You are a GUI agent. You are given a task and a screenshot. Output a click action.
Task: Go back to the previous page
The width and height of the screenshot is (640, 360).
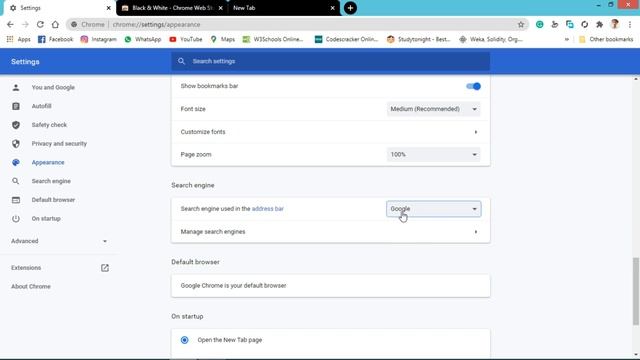pyautogui.click(x=10, y=24)
